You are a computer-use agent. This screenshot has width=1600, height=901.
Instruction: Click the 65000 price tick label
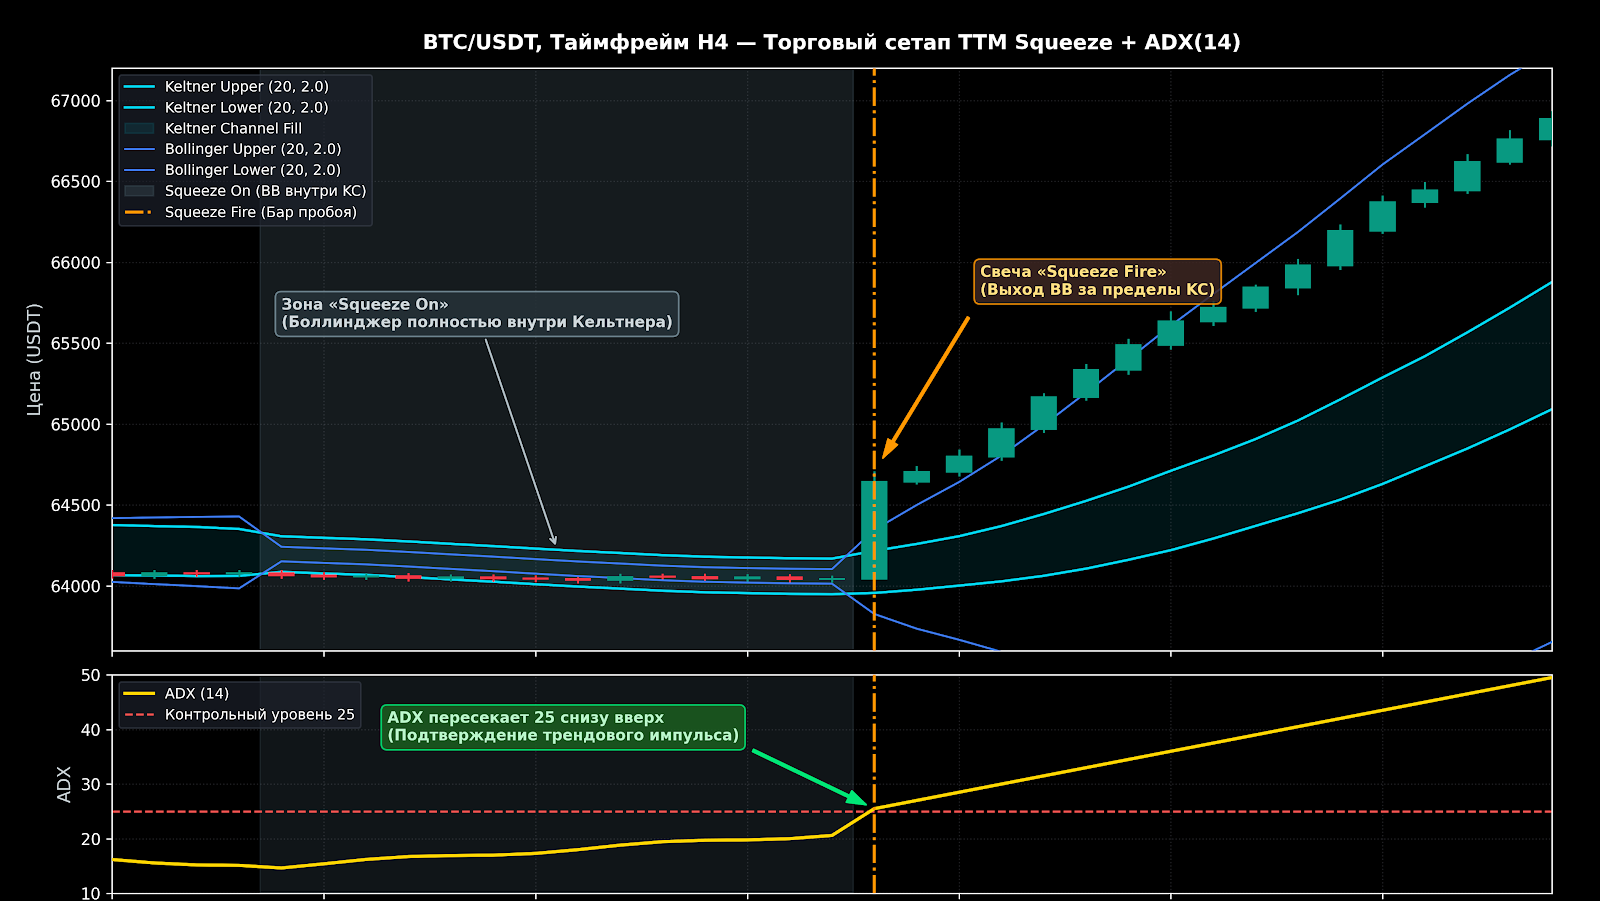pyautogui.click(x=76, y=425)
